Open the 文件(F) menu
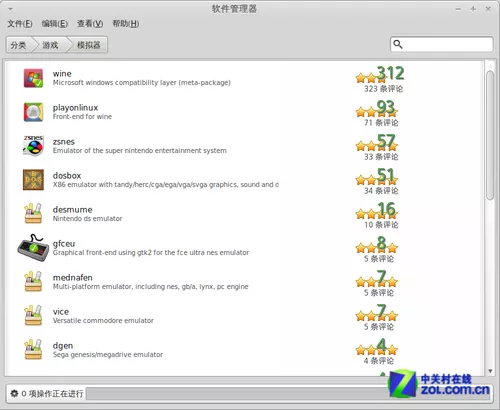This screenshot has height=410, width=500. tap(20, 24)
